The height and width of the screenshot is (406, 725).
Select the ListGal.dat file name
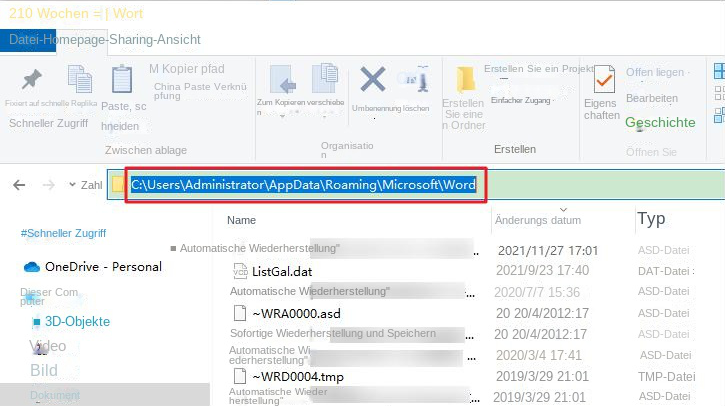pyautogui.click(x=282, y=271)
